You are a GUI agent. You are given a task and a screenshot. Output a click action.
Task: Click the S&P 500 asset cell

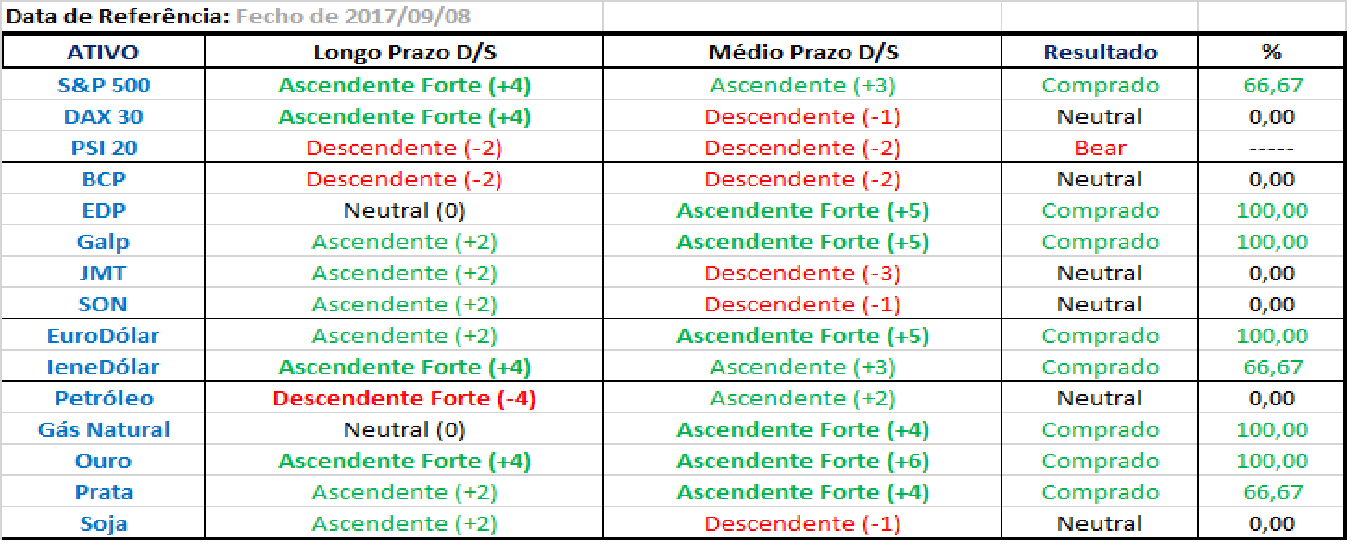[x=103, y=85]
